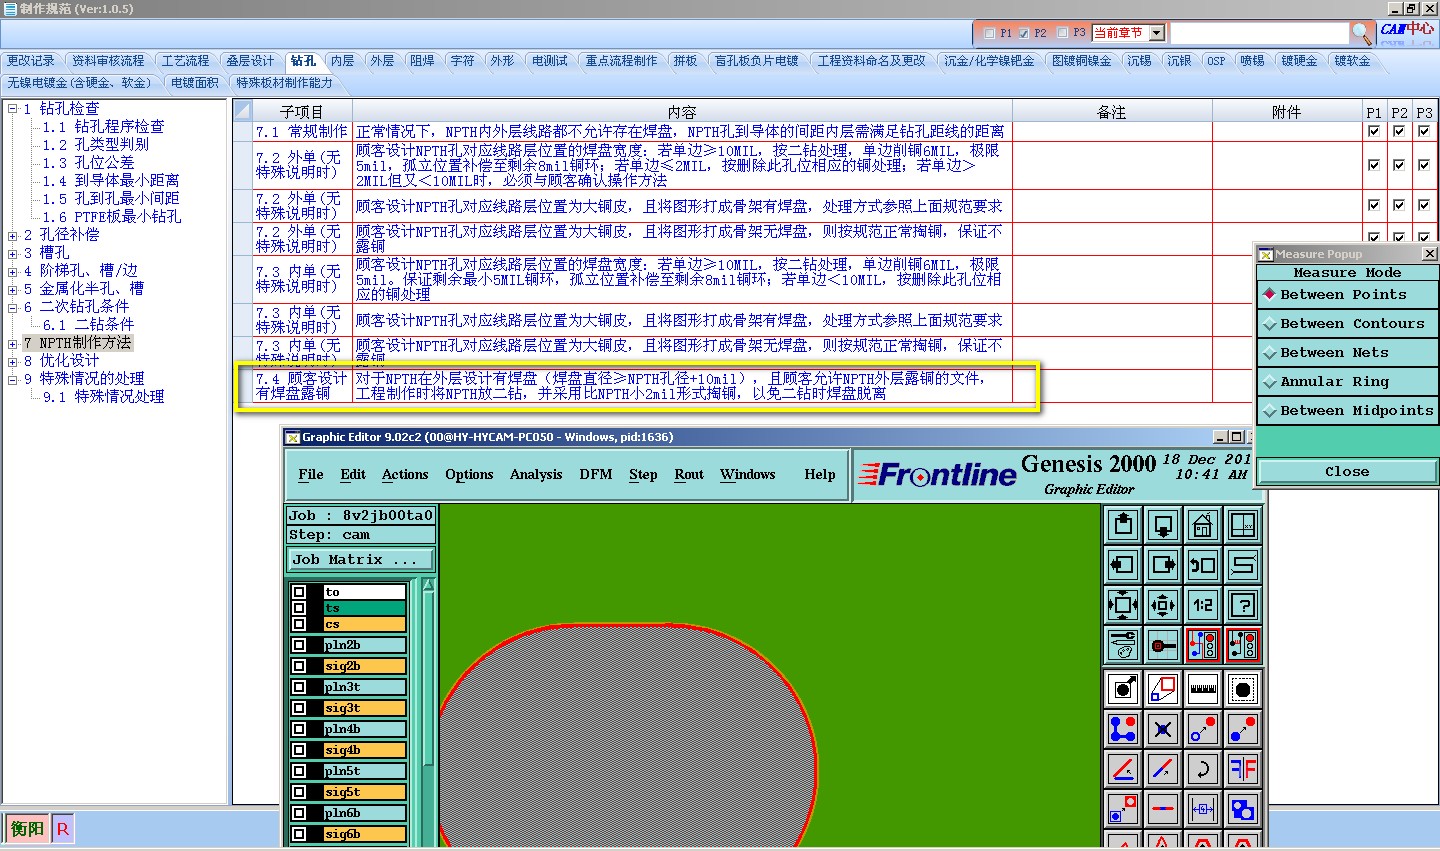1440x851 pixels.
Task: Click the pan down icon in Graphic Editor
Action: pyautogui.click(x=1163, y=525)
